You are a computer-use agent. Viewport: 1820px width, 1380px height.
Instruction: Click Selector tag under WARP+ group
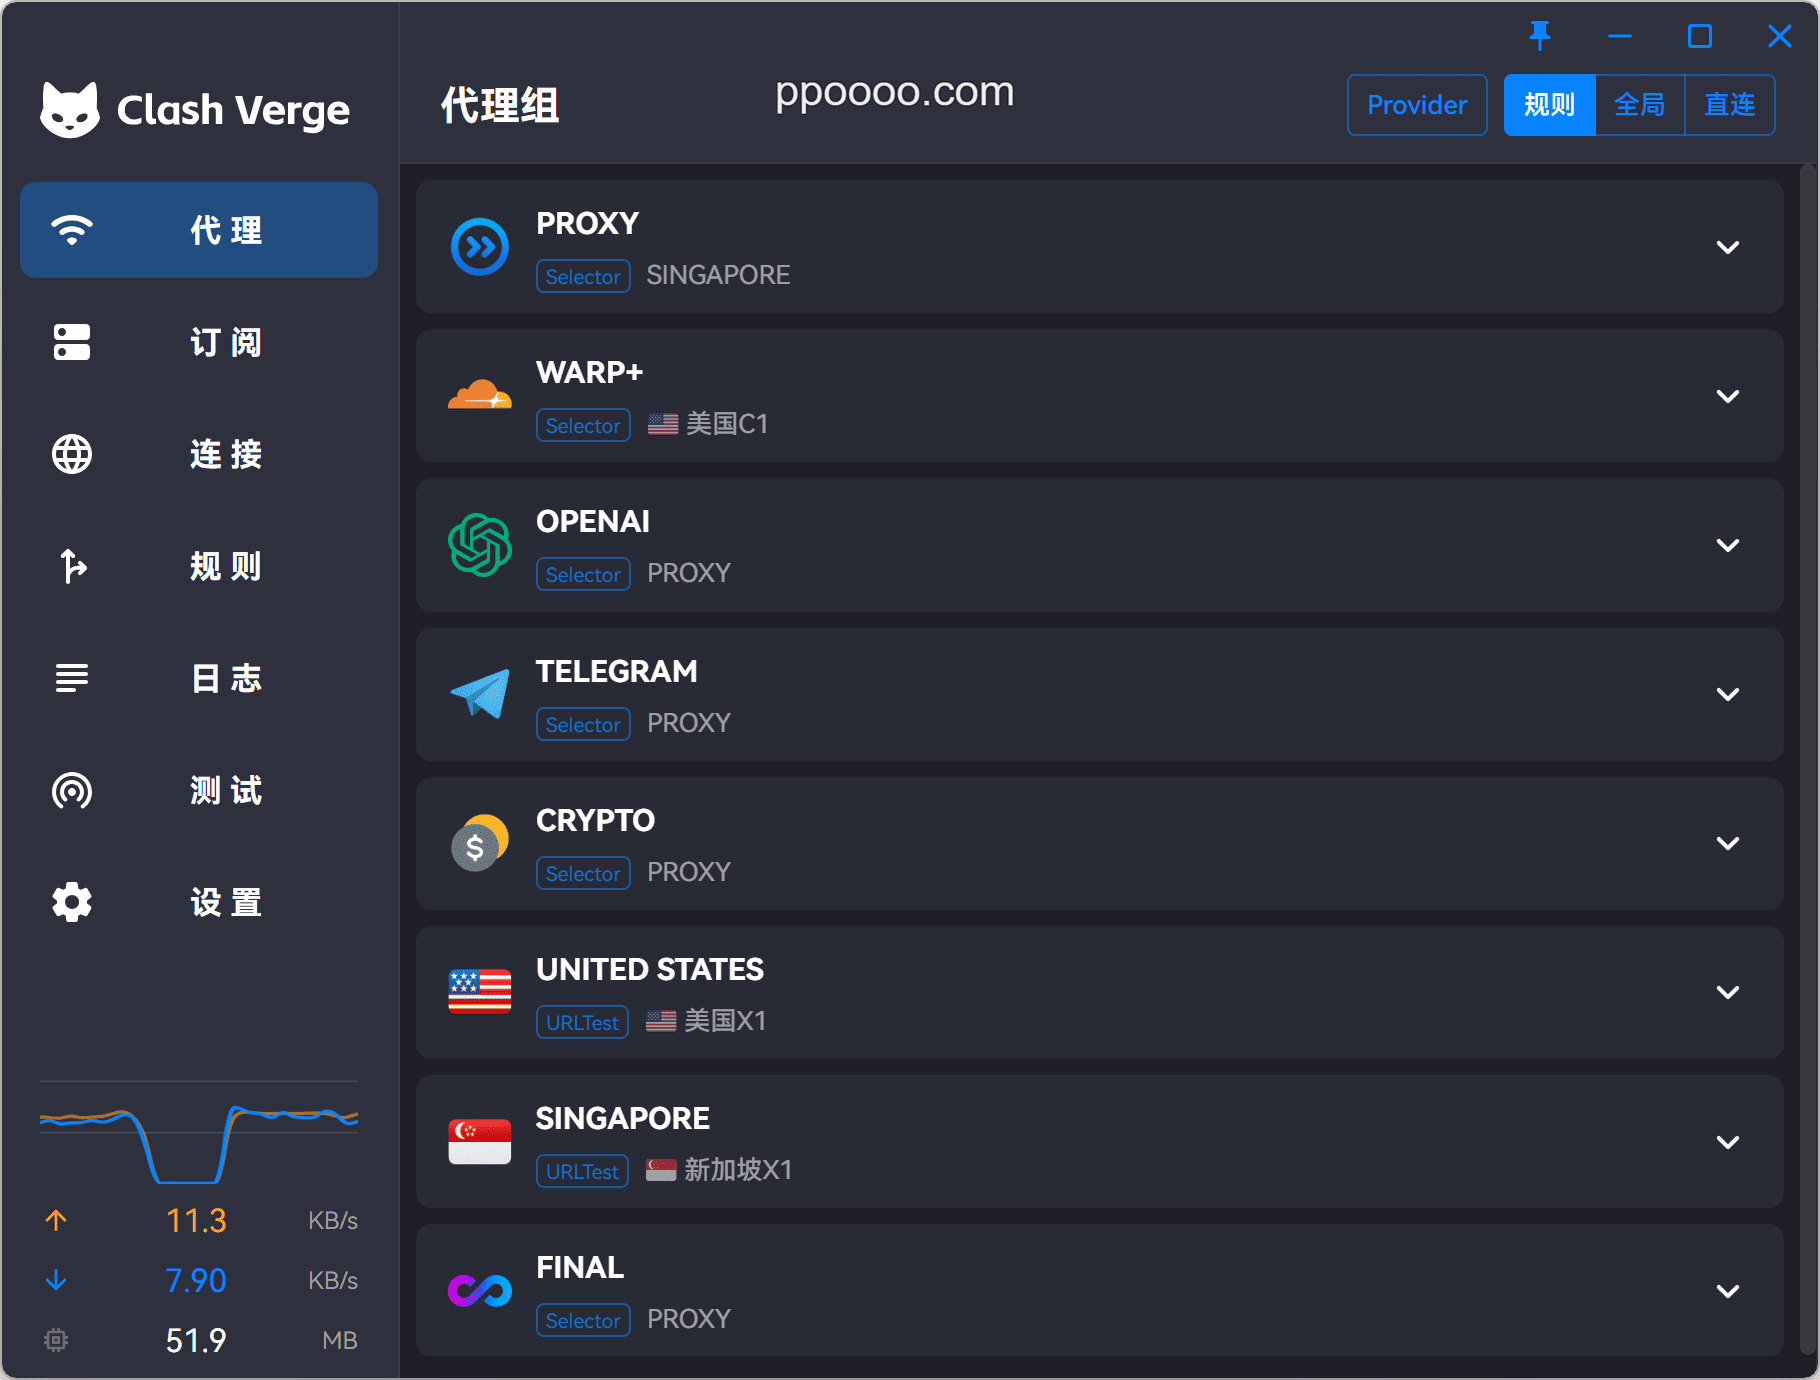[x=583, y=425]
